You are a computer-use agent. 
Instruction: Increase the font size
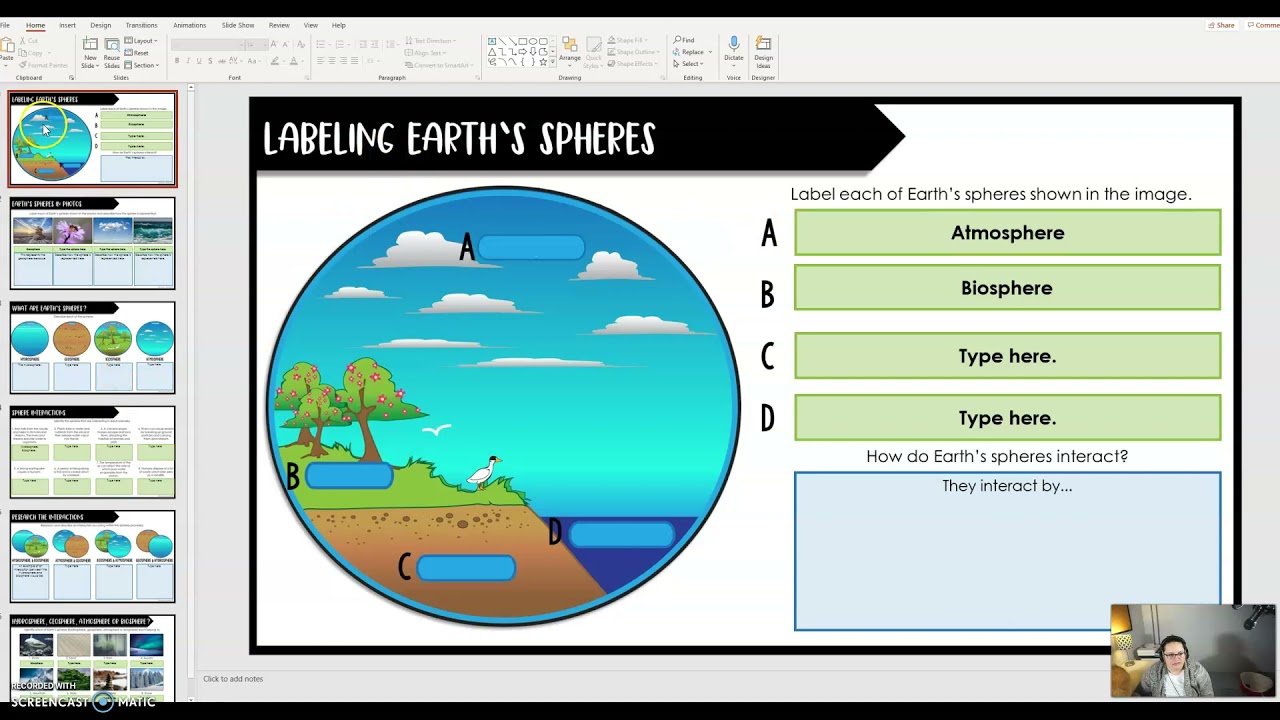pos(274,45)
